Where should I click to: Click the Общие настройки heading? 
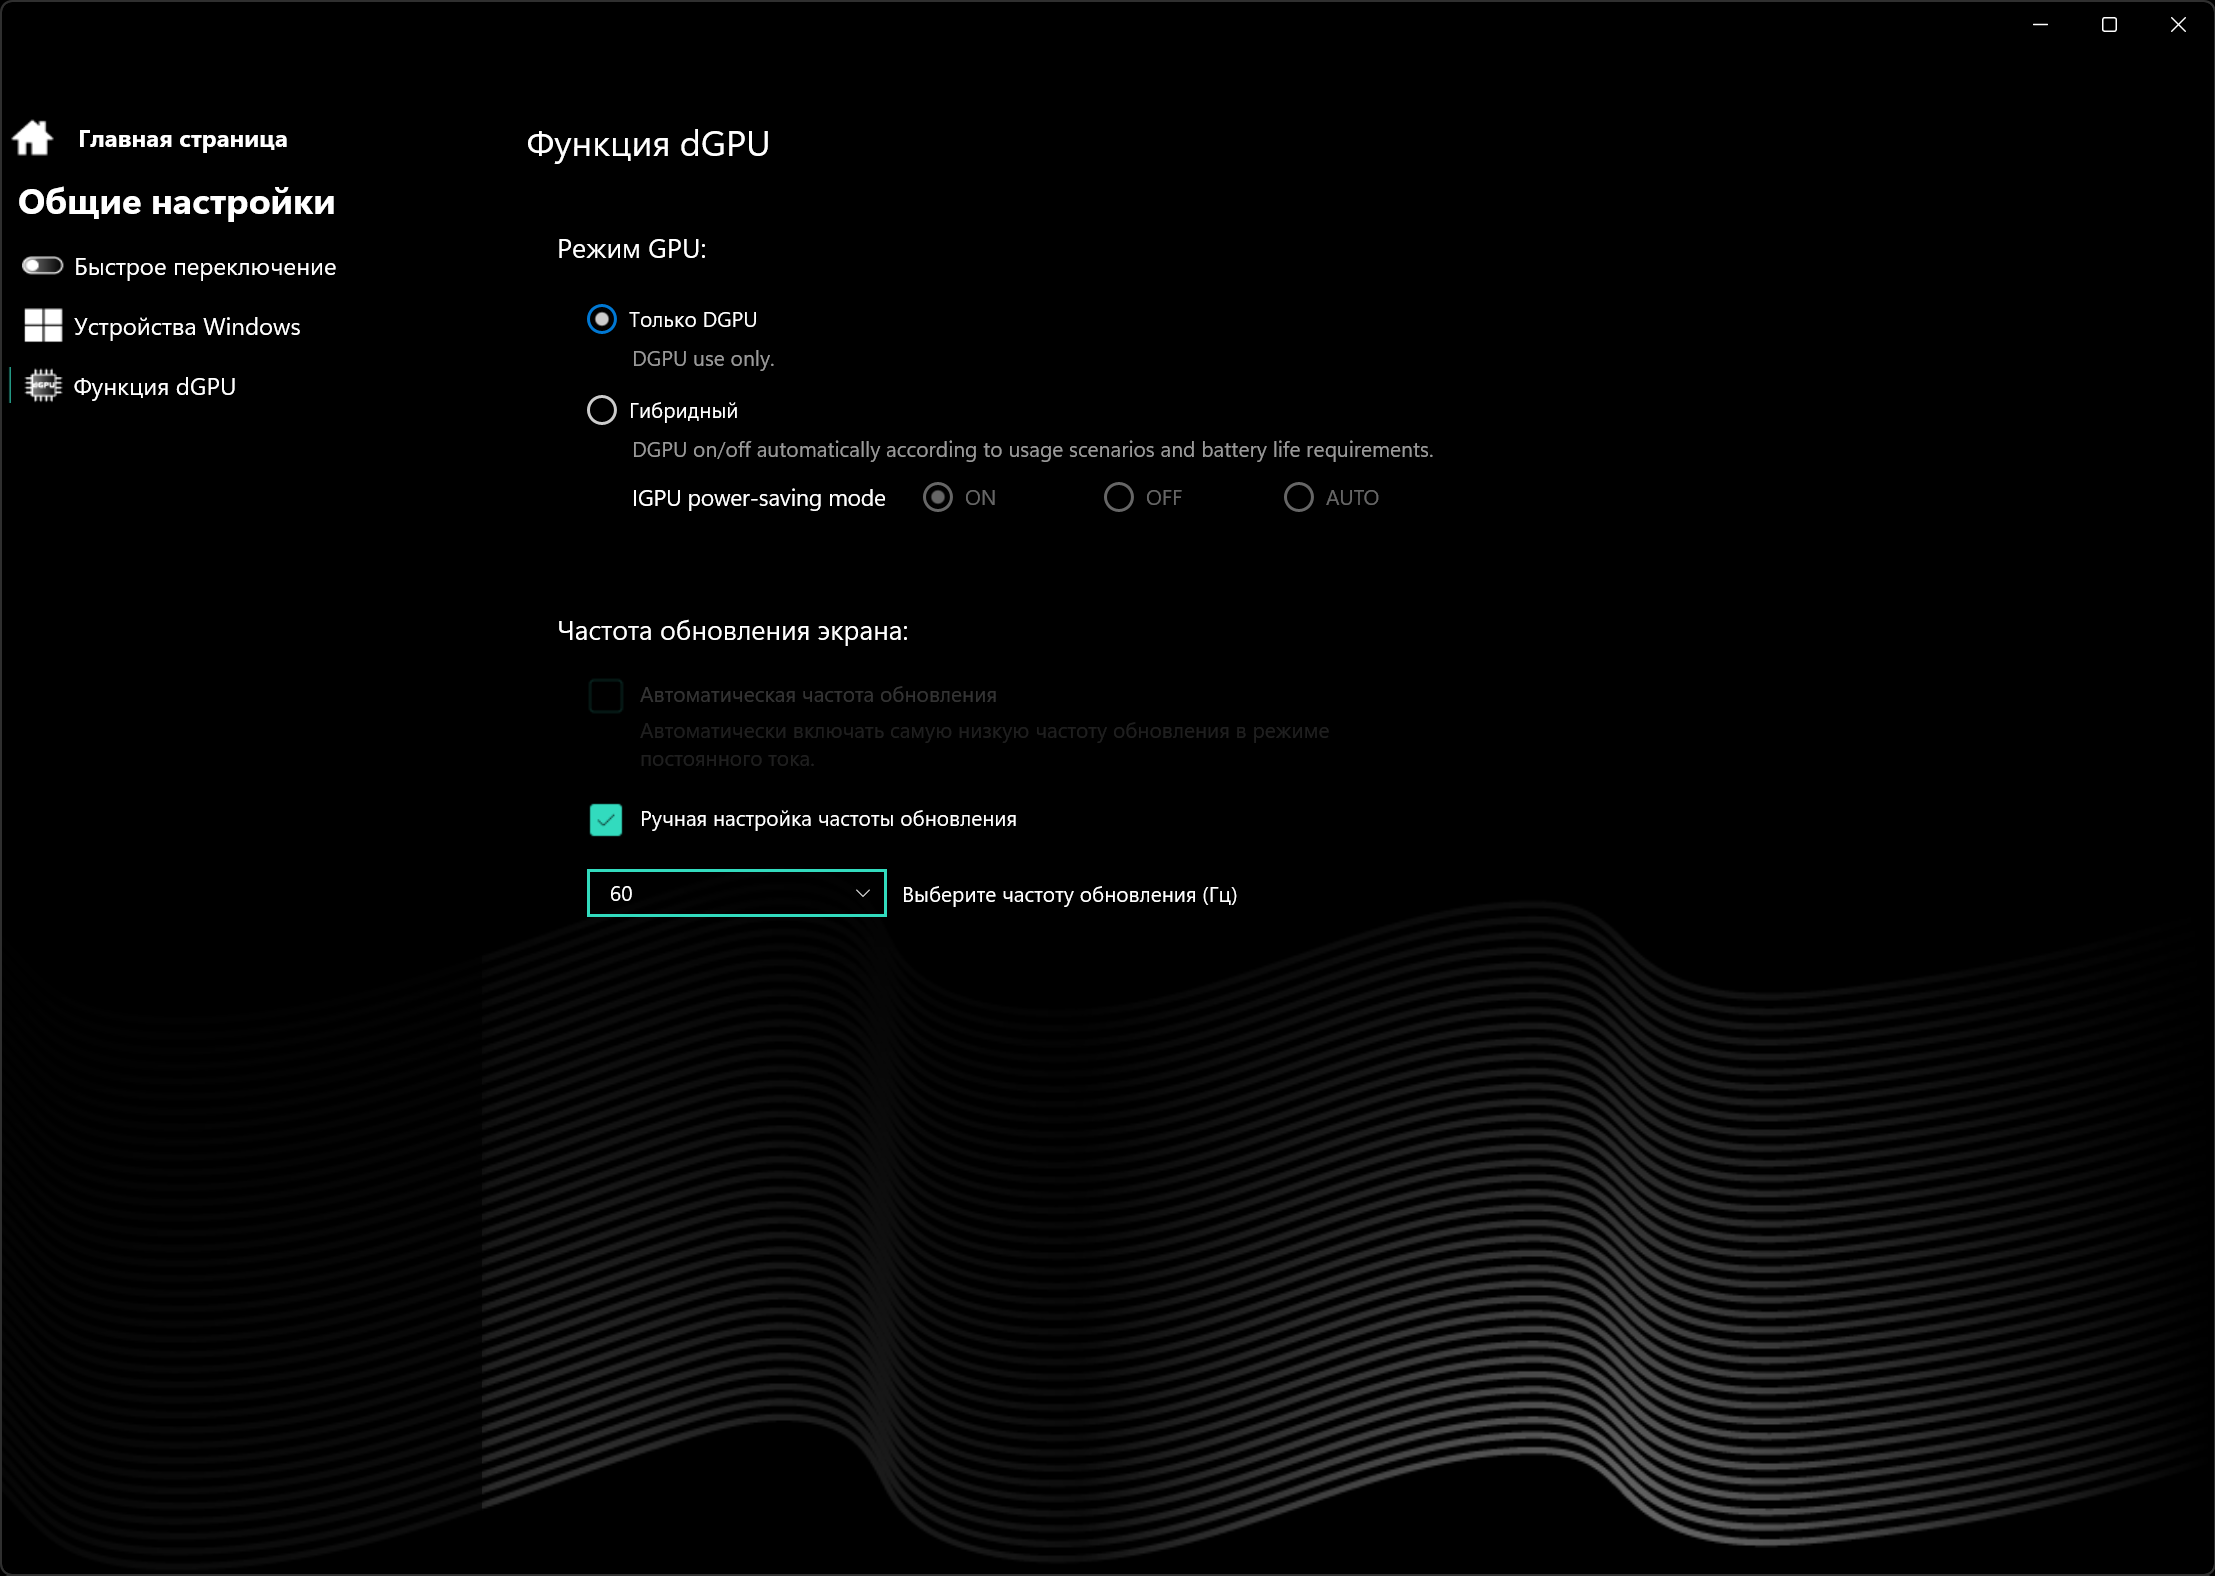click(x=177, y=203)
